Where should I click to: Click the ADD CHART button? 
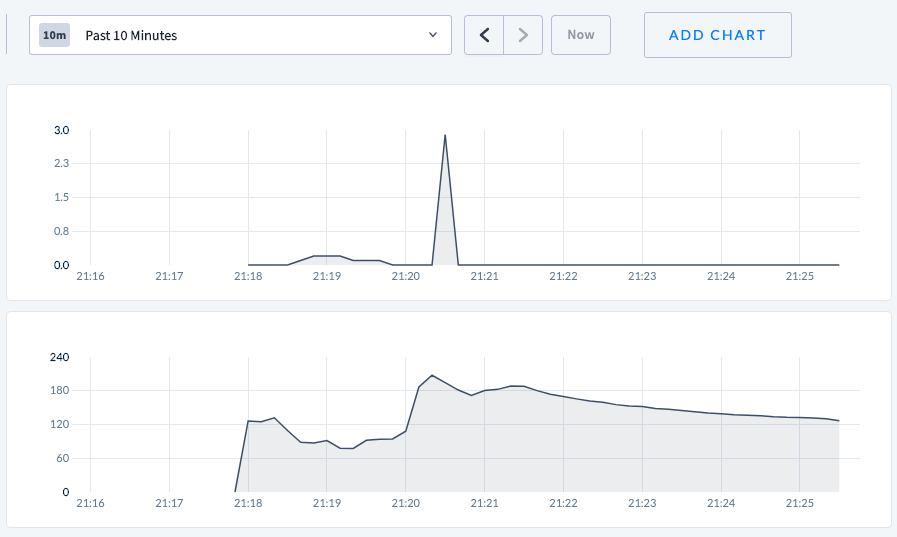[717, 35]
